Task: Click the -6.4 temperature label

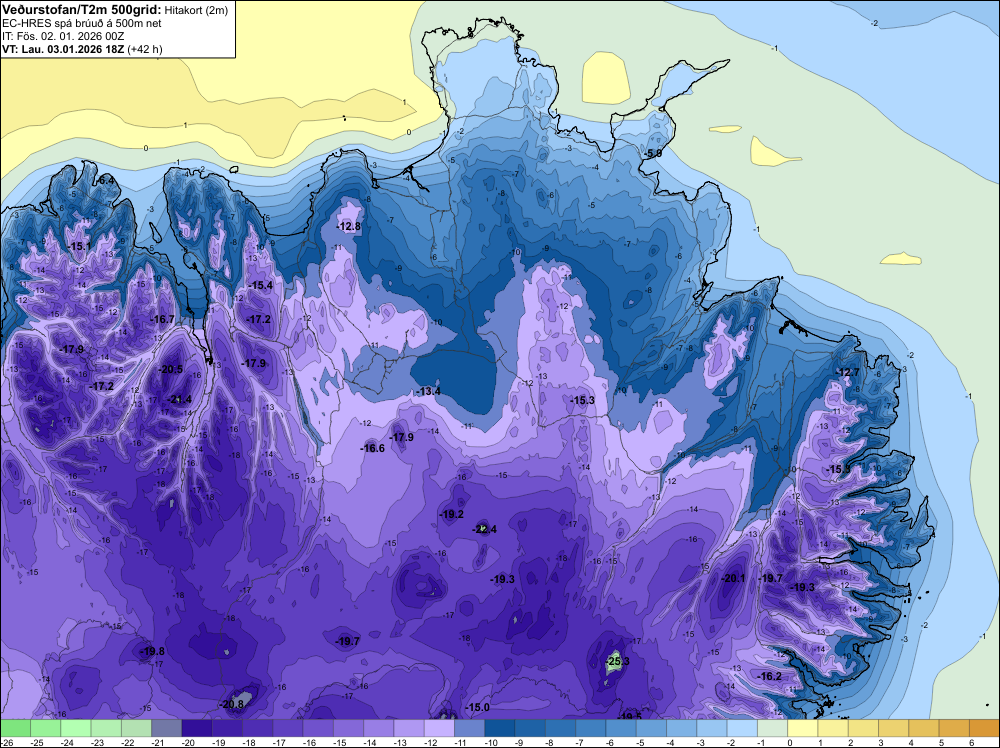Action: point(107,180)
